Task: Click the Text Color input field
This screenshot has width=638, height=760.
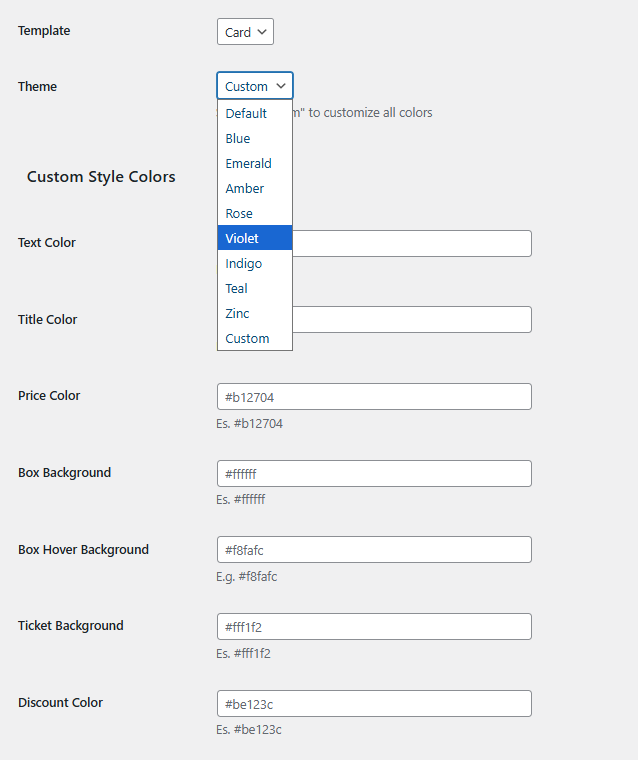Action: point(411,243)
